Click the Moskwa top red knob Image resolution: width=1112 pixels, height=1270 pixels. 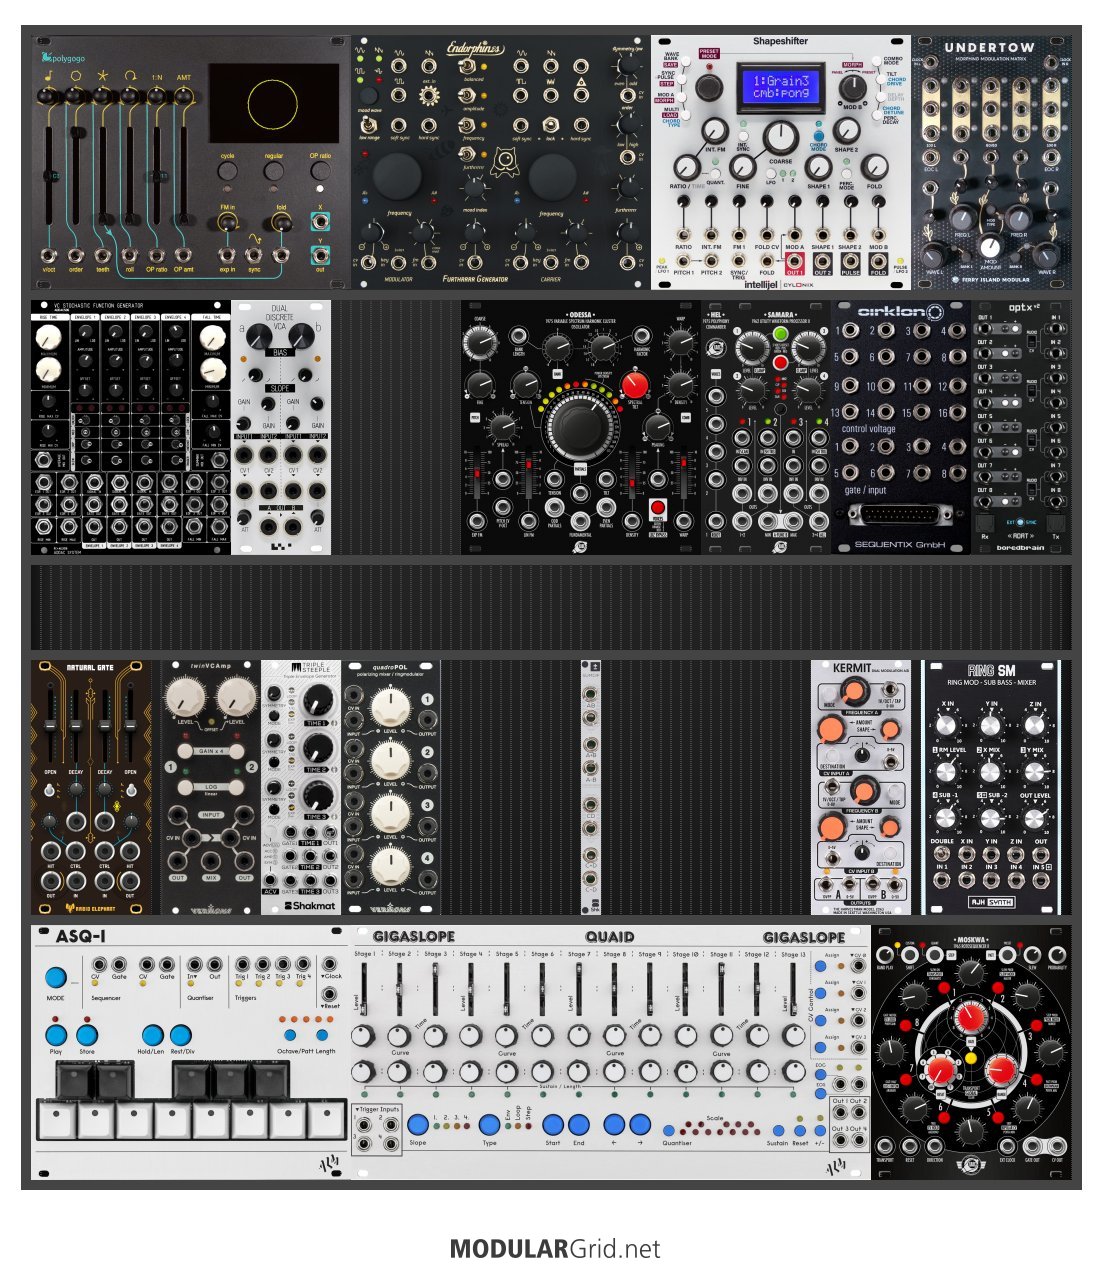pos(969,1017)
